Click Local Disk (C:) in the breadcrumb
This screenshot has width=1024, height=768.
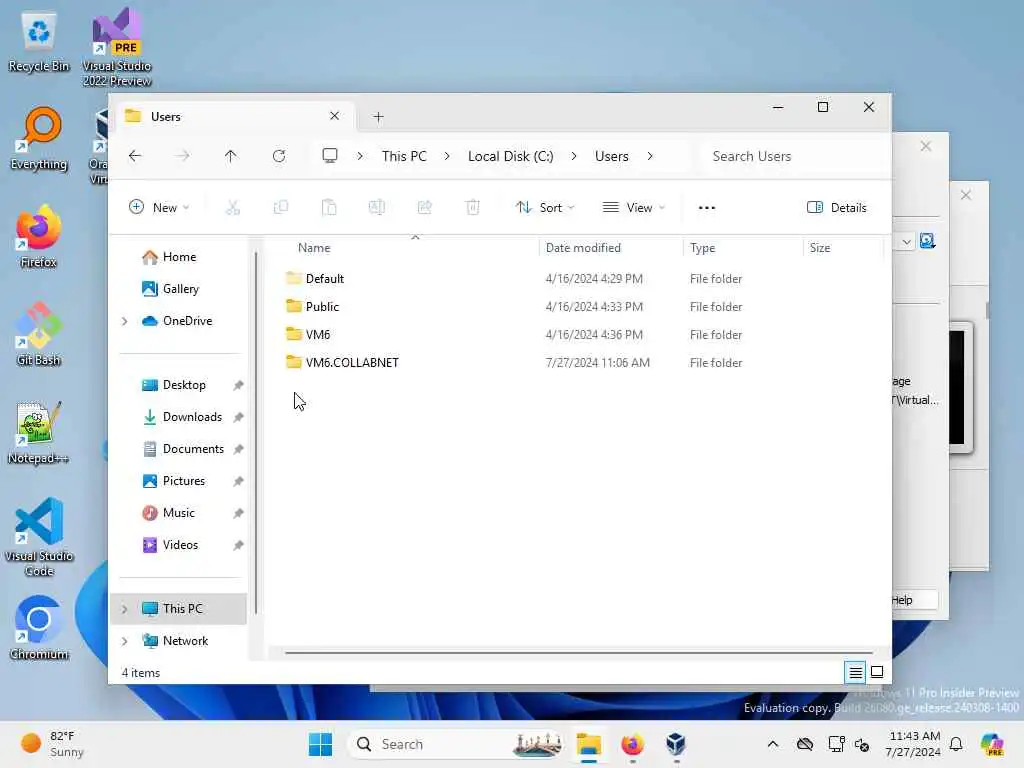(x=511, y=156)
